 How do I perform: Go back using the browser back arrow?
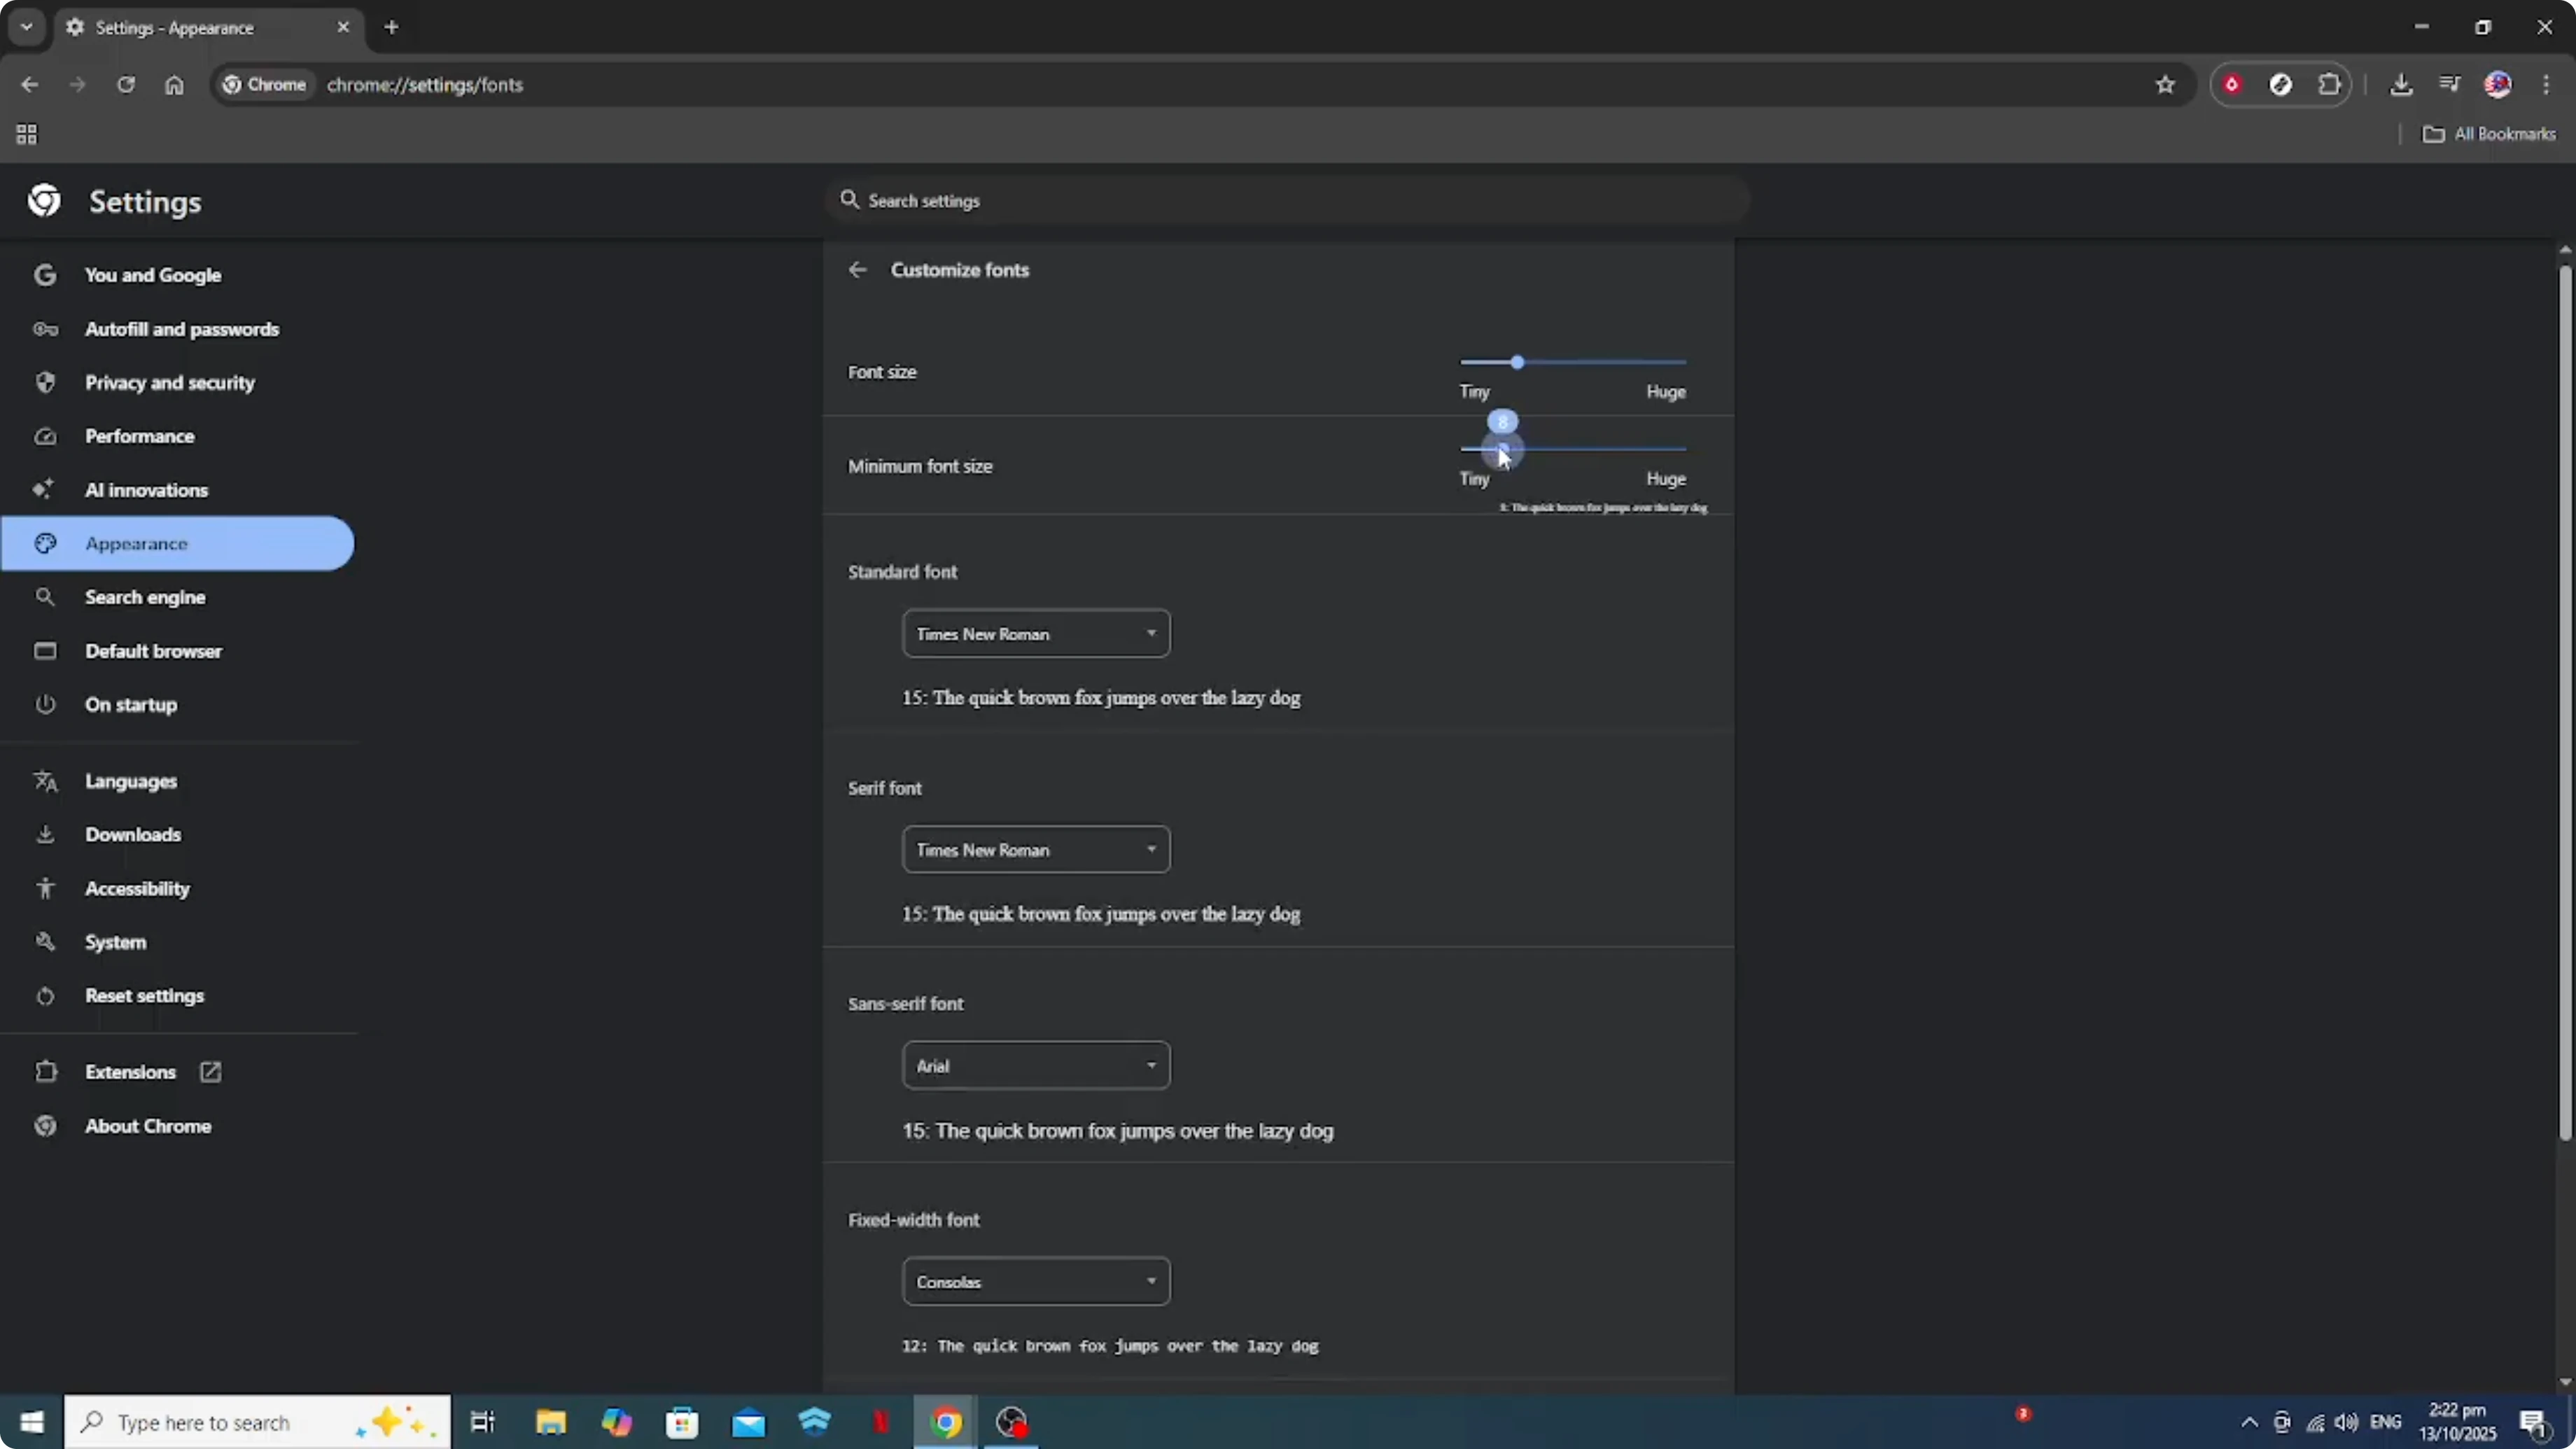pyautogui.click(x=29, y=85)
